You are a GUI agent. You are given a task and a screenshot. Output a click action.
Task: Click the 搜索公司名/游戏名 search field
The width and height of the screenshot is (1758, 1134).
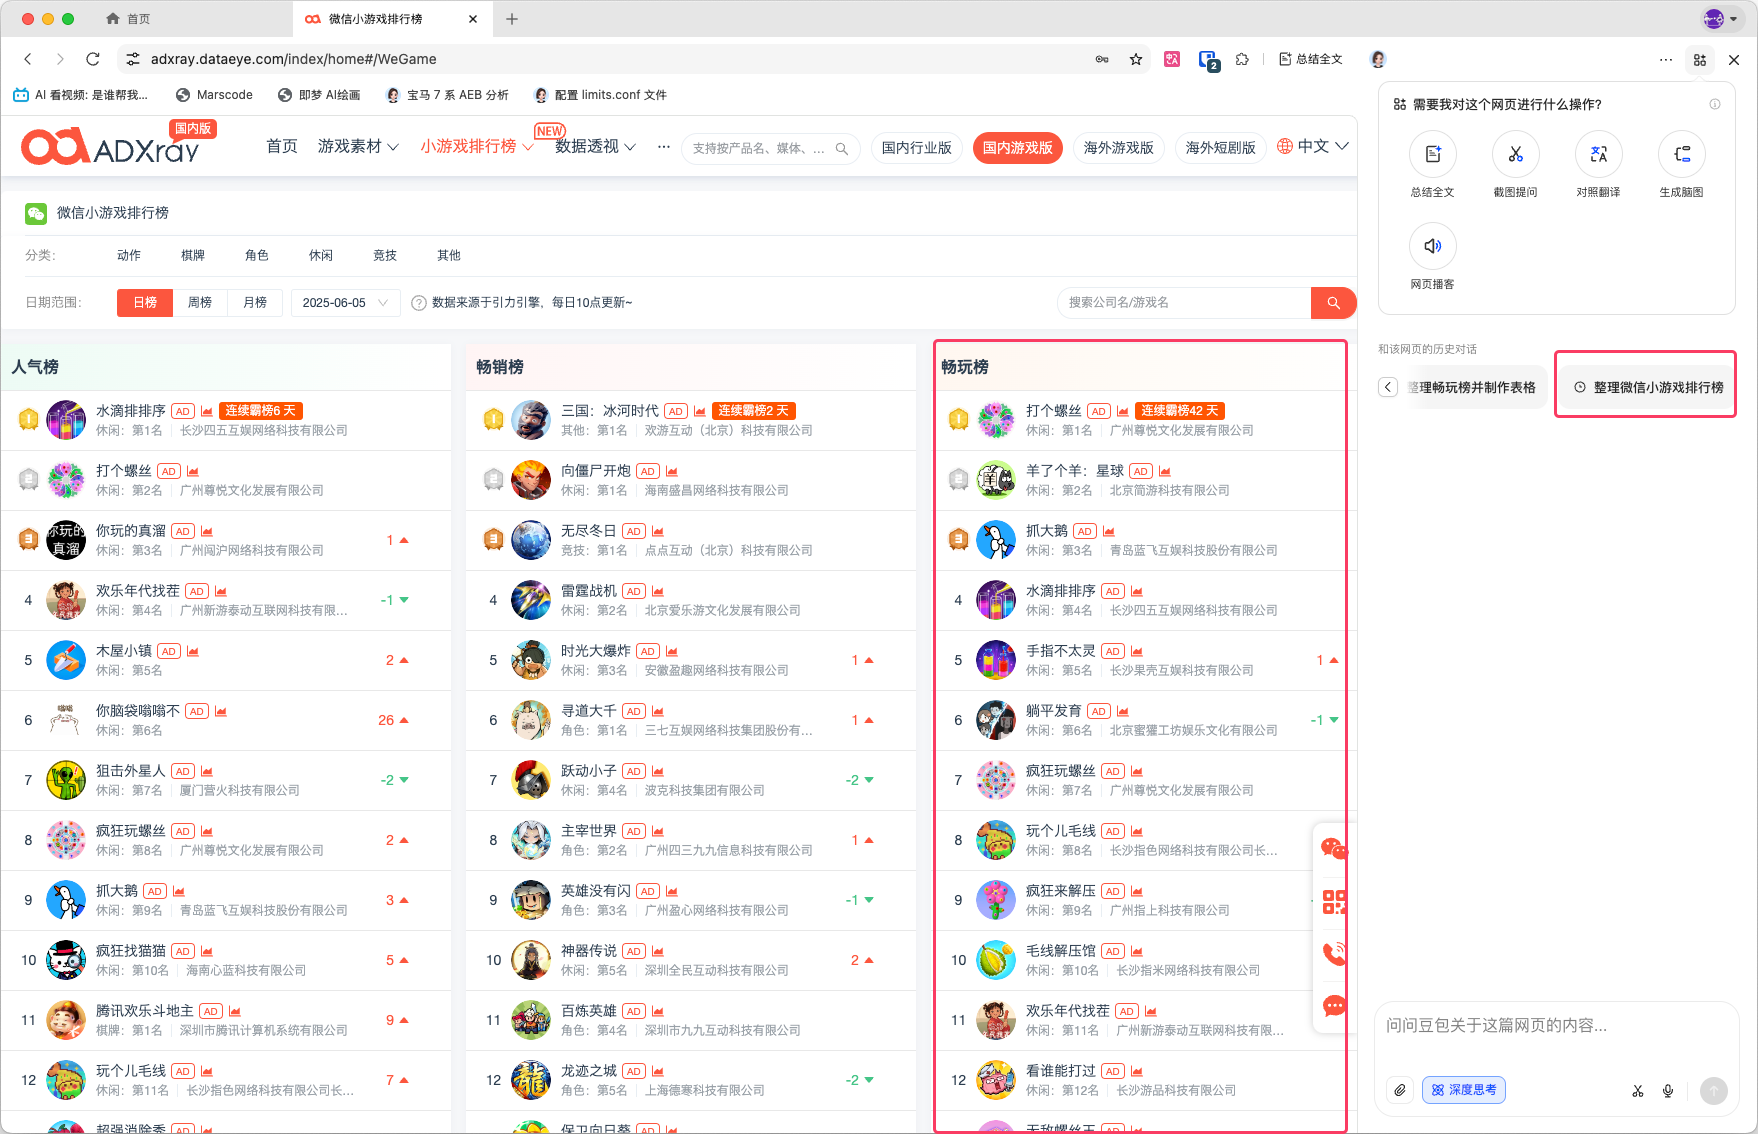(x=1184, y=302)
